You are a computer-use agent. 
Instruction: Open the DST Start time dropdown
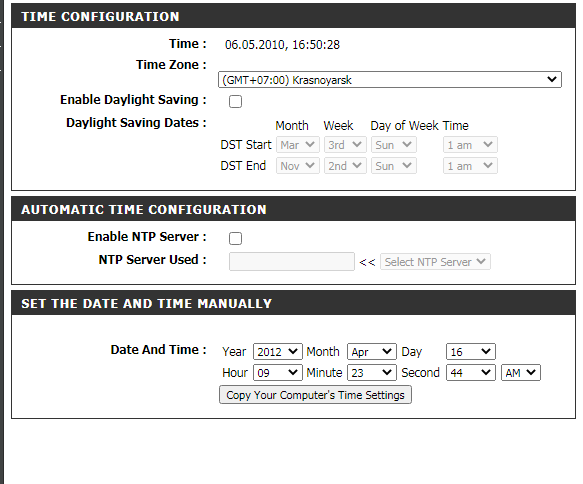click(470, 145)
